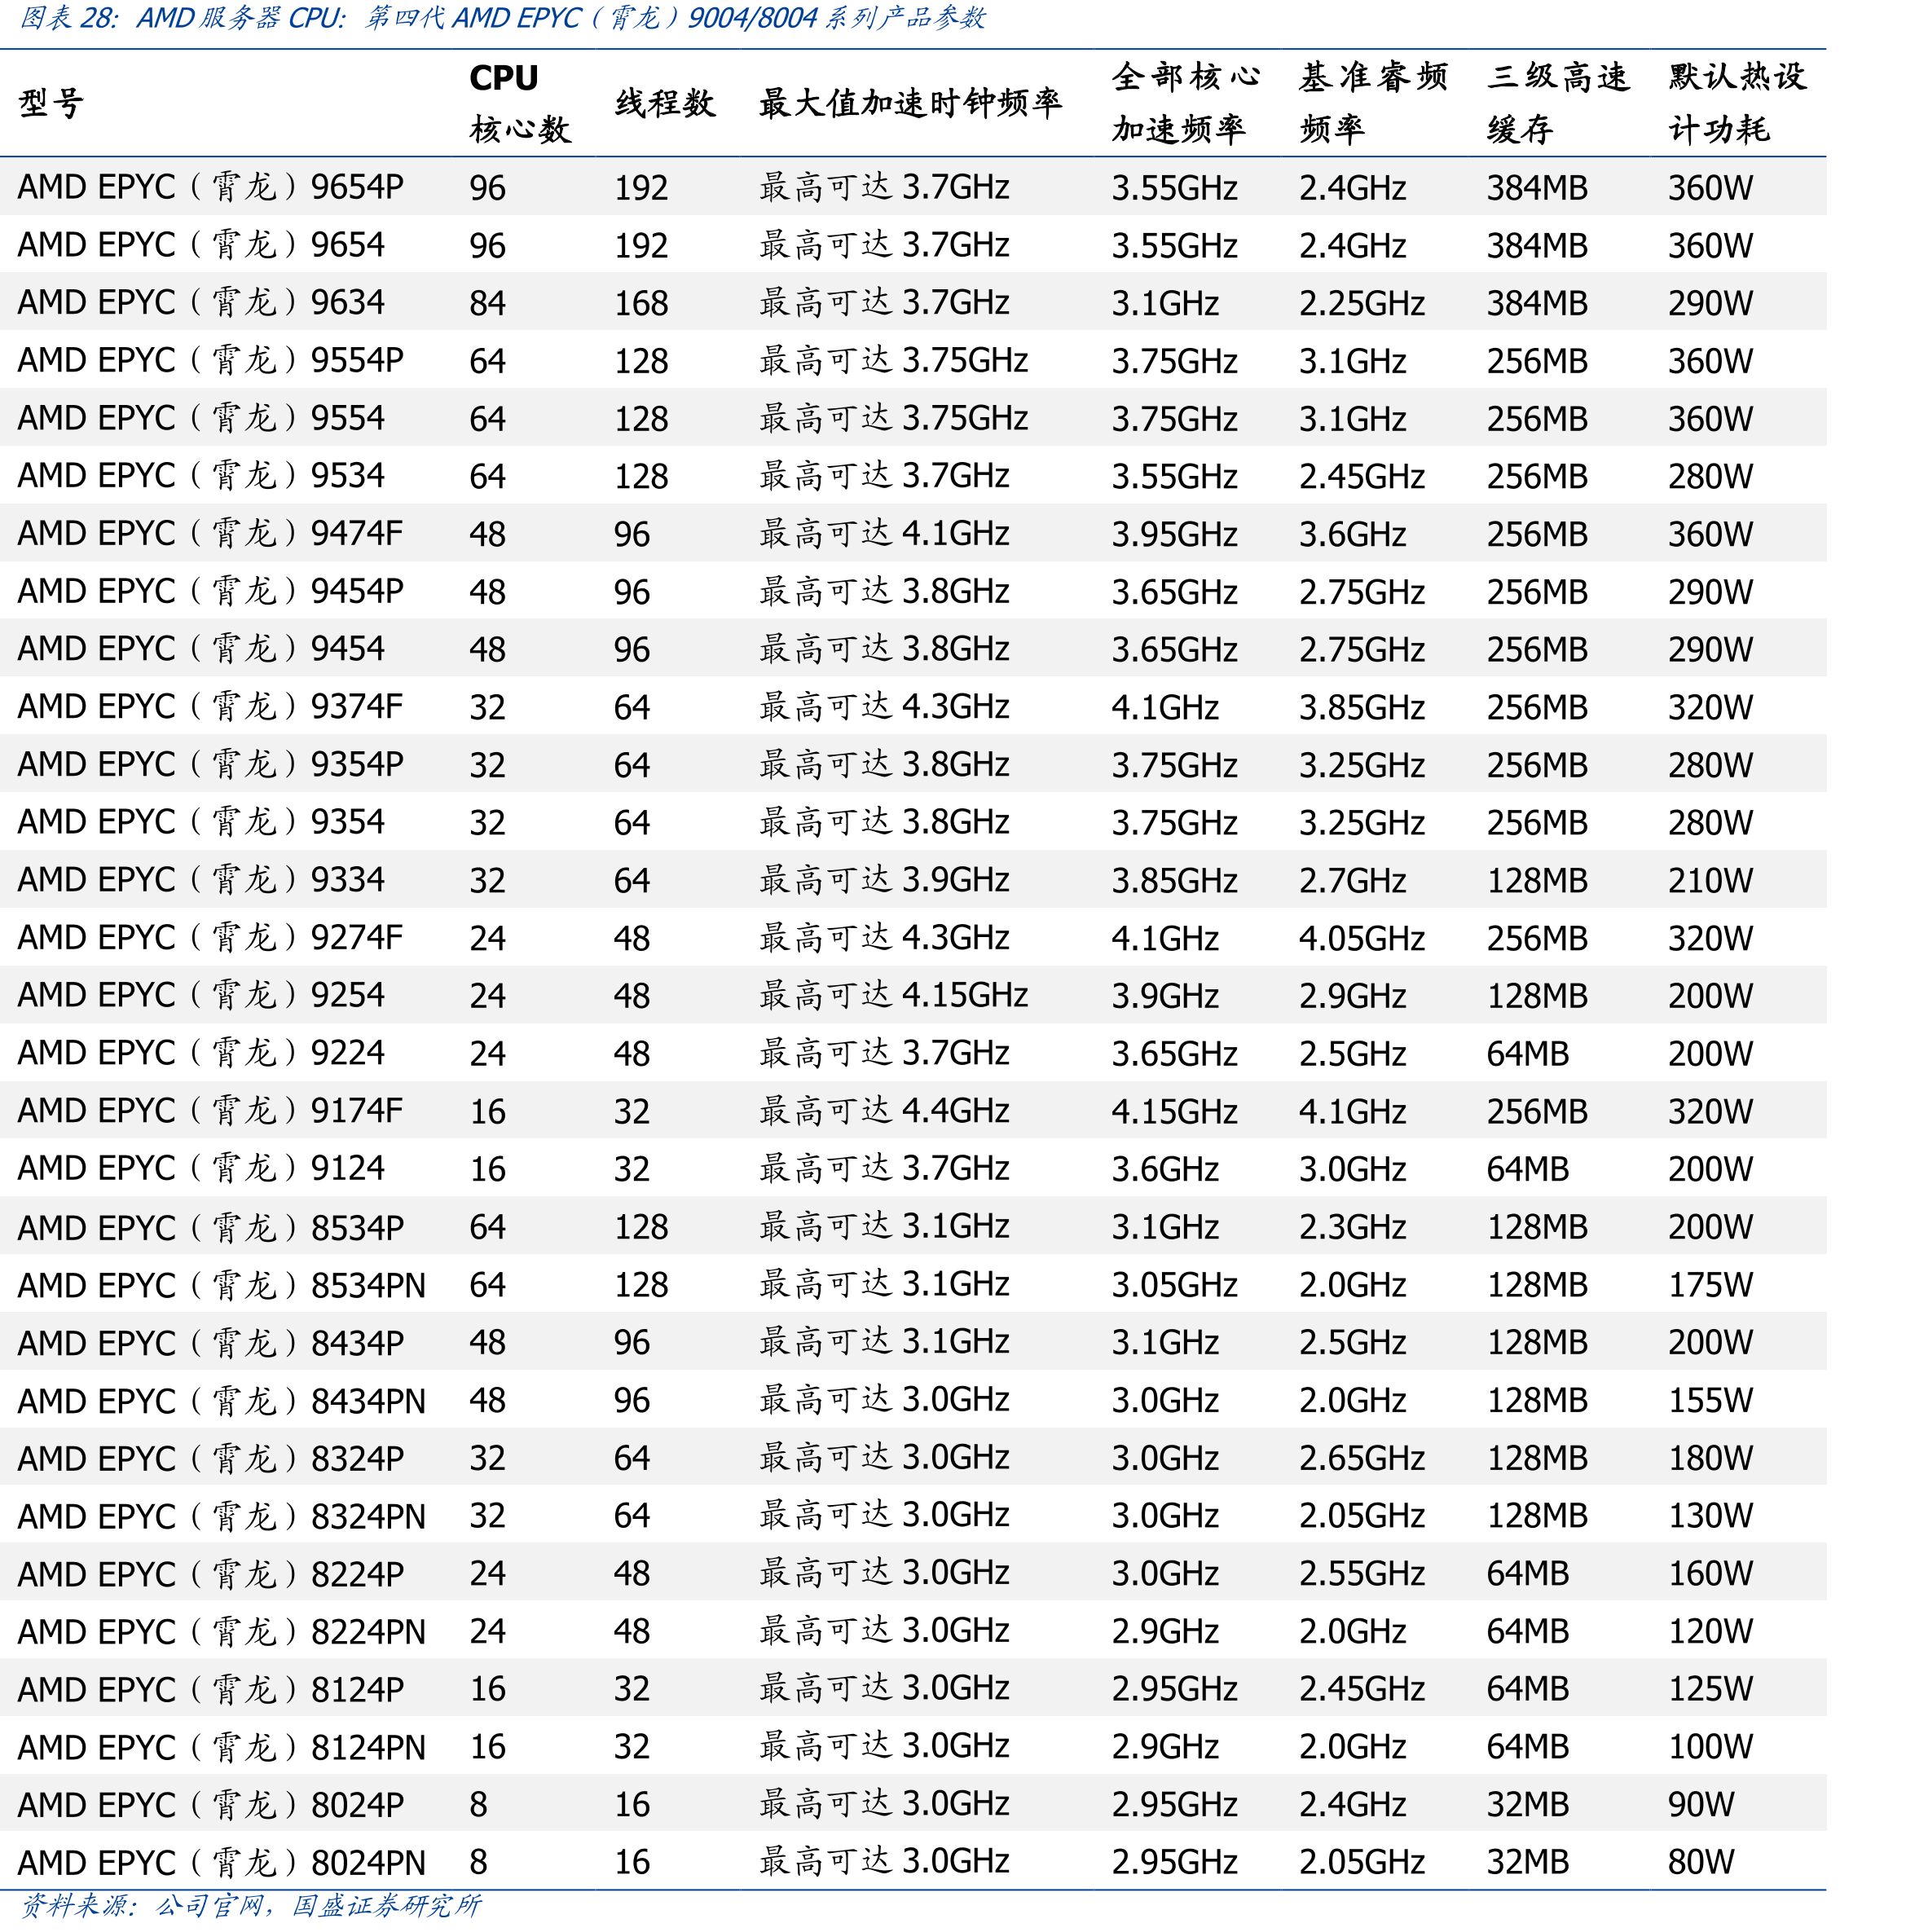1906x1932 pixels.
Task: Select the AMD EPYC 8534PN model name
Action: [x=222, y=1285]
